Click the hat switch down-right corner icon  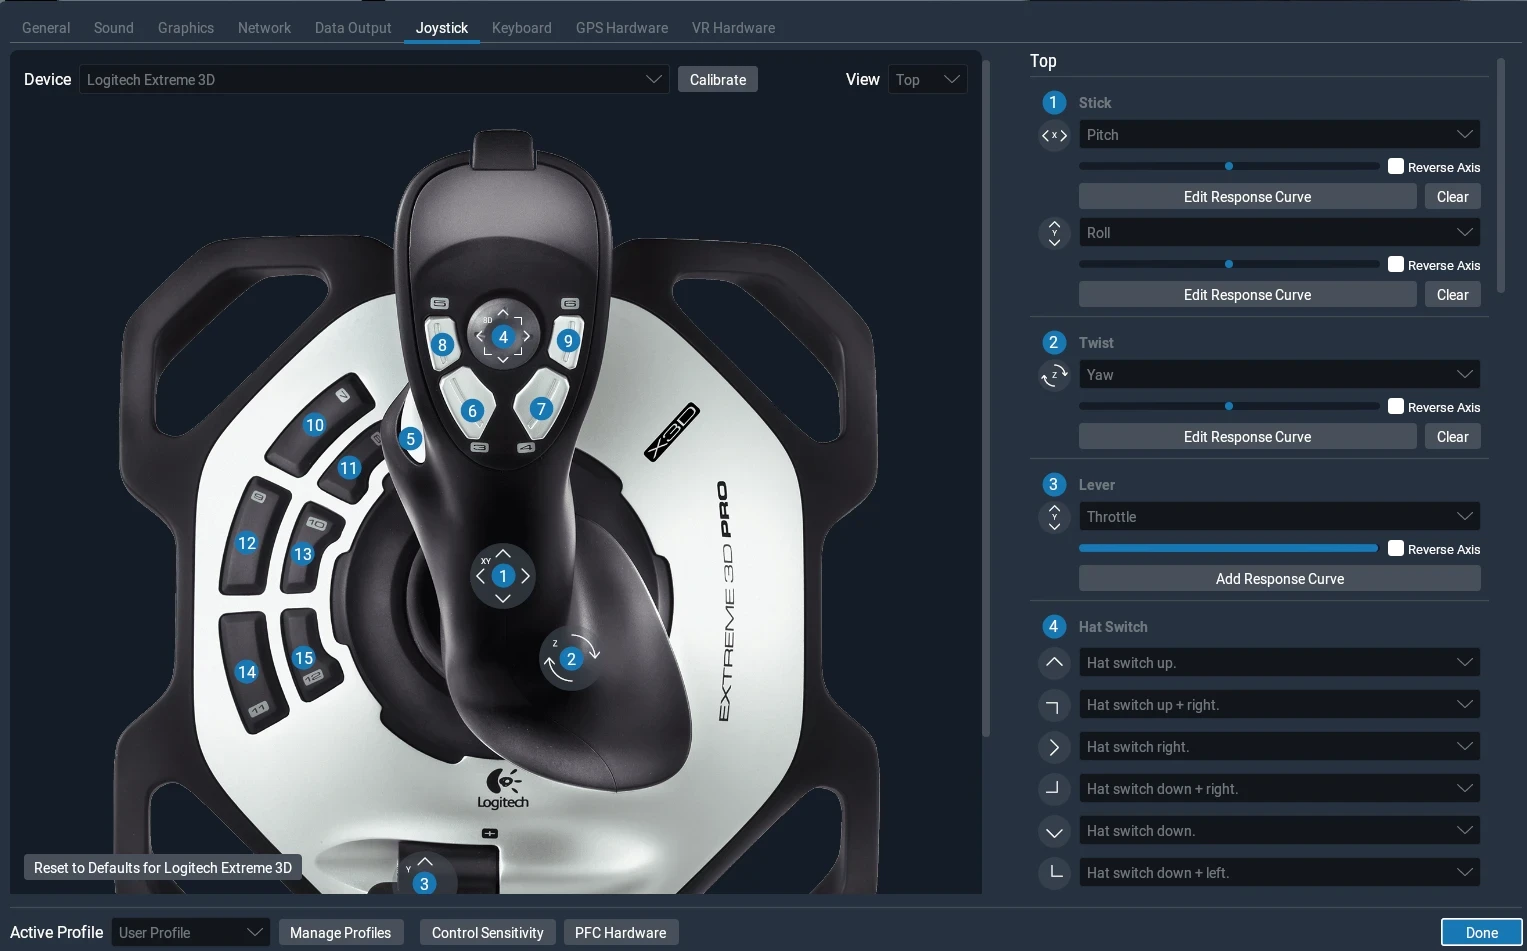pyautogui.click(x=1054, y=789)
